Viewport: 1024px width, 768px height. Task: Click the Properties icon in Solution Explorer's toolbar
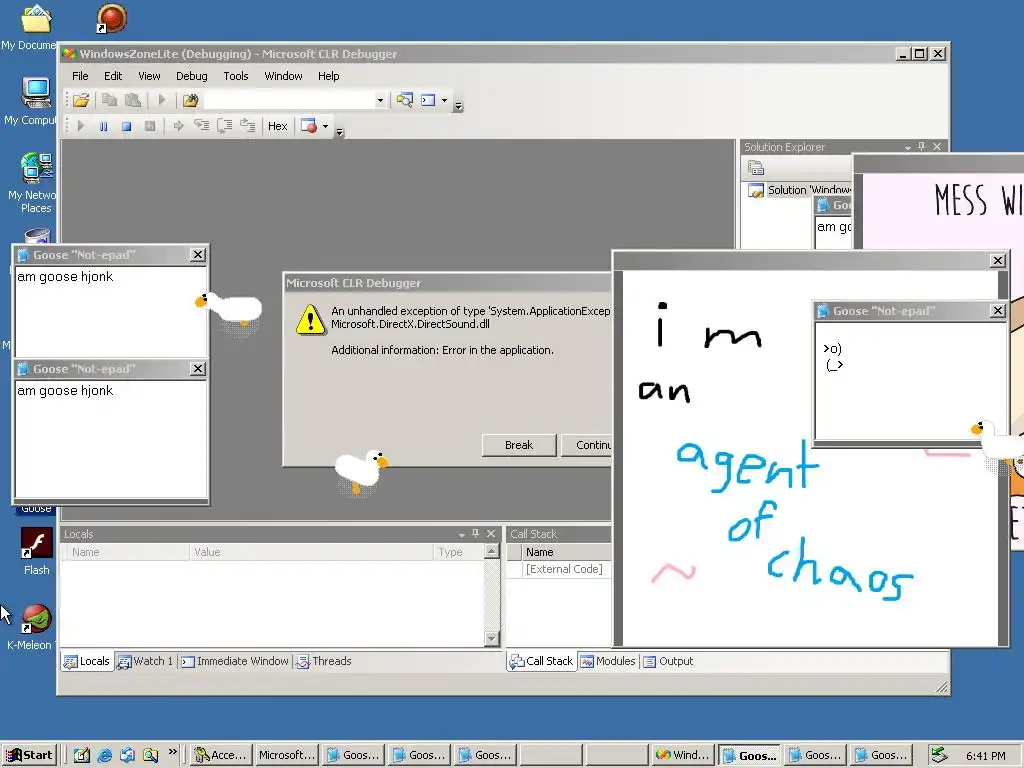pos(756,168)
